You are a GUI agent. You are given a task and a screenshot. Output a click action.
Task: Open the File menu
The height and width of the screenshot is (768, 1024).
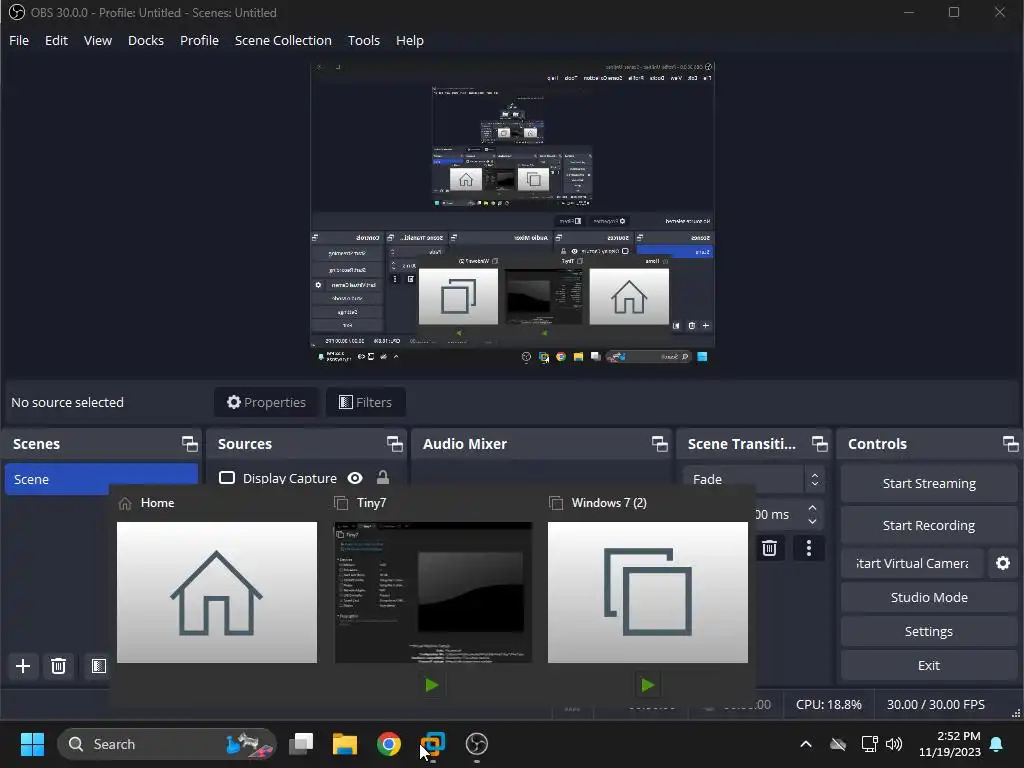coord(19,40)
